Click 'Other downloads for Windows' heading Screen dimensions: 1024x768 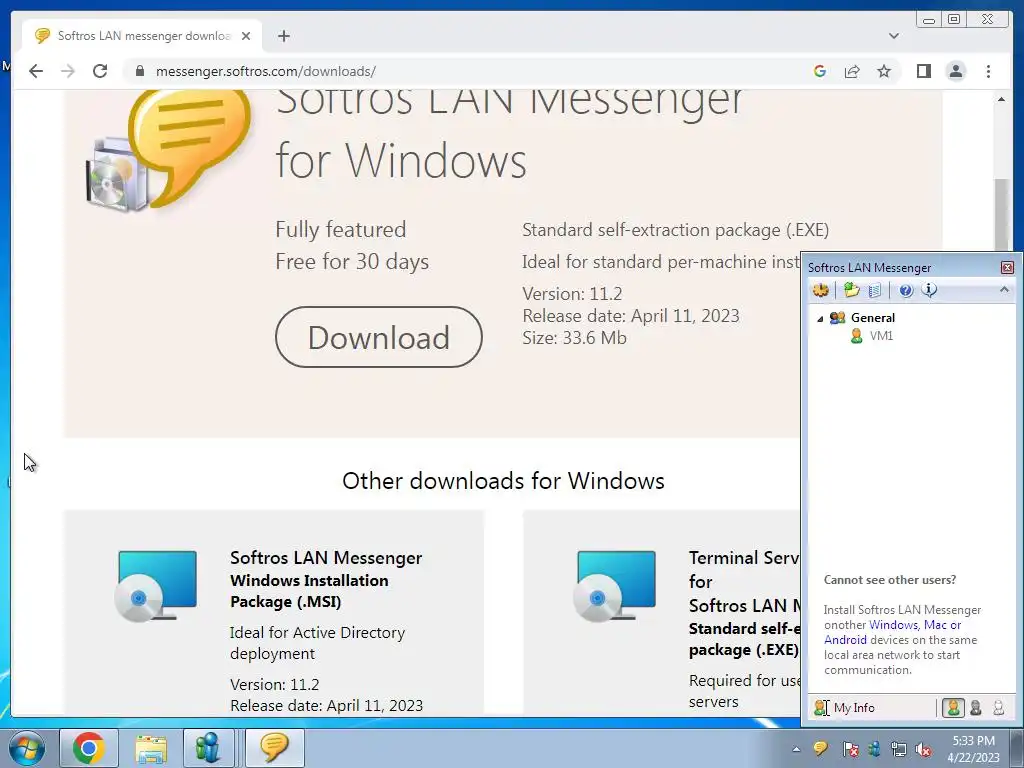(503, 481)
